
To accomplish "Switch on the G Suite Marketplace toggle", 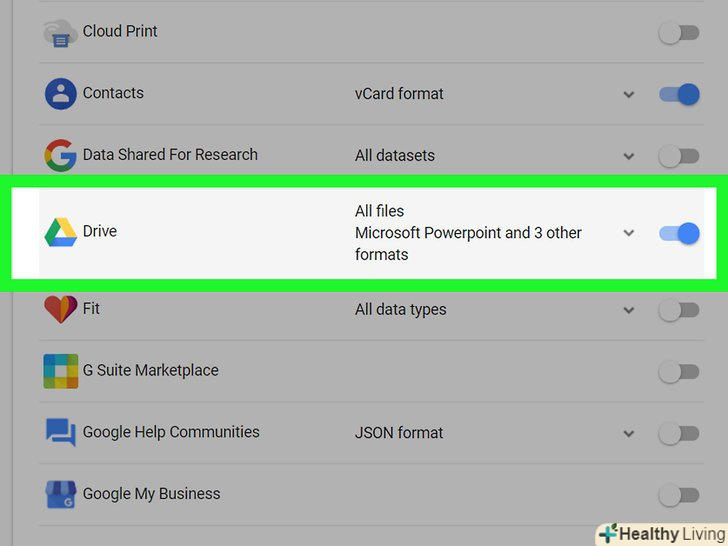I will coord(679,372).
